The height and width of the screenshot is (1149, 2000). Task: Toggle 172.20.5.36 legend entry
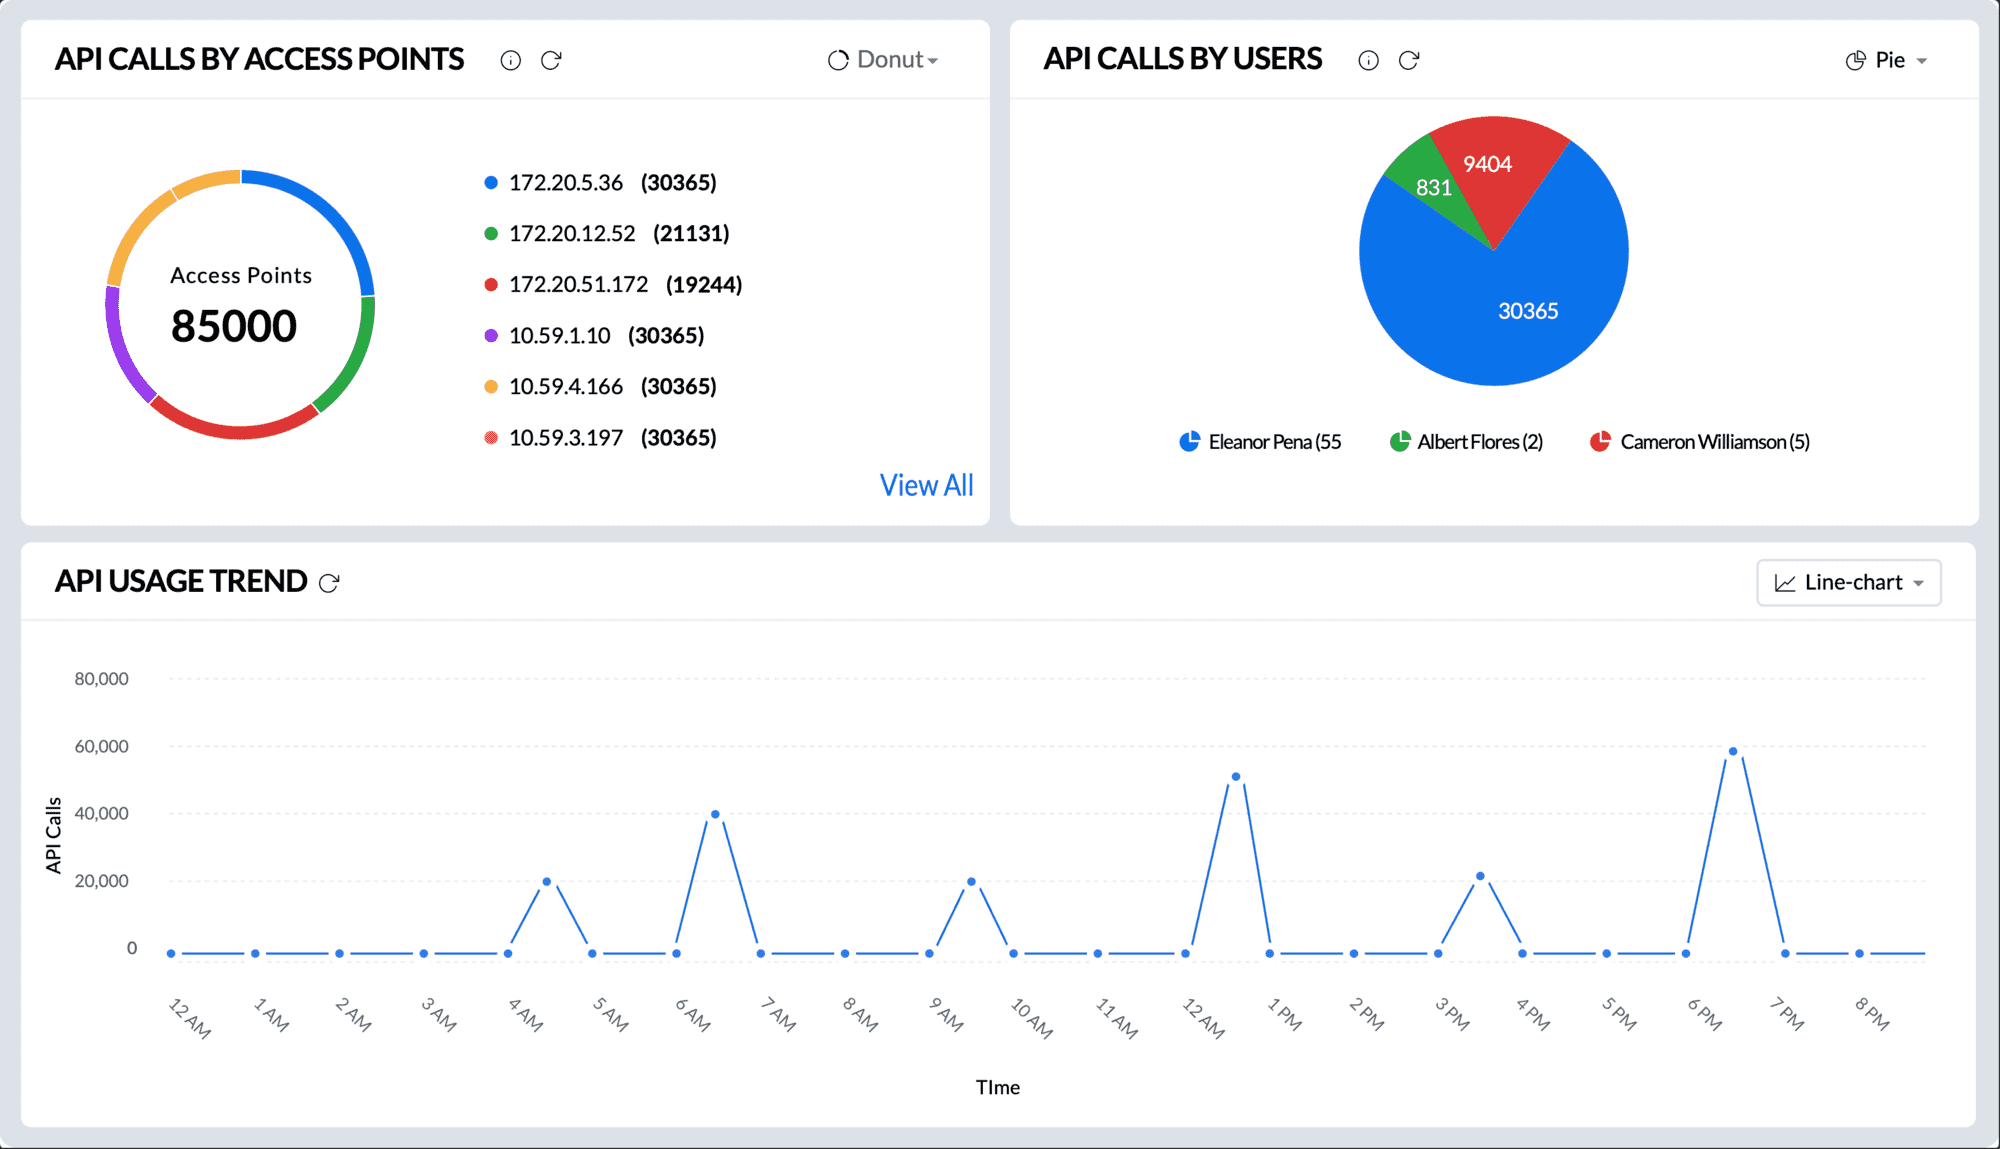point(566,183)
